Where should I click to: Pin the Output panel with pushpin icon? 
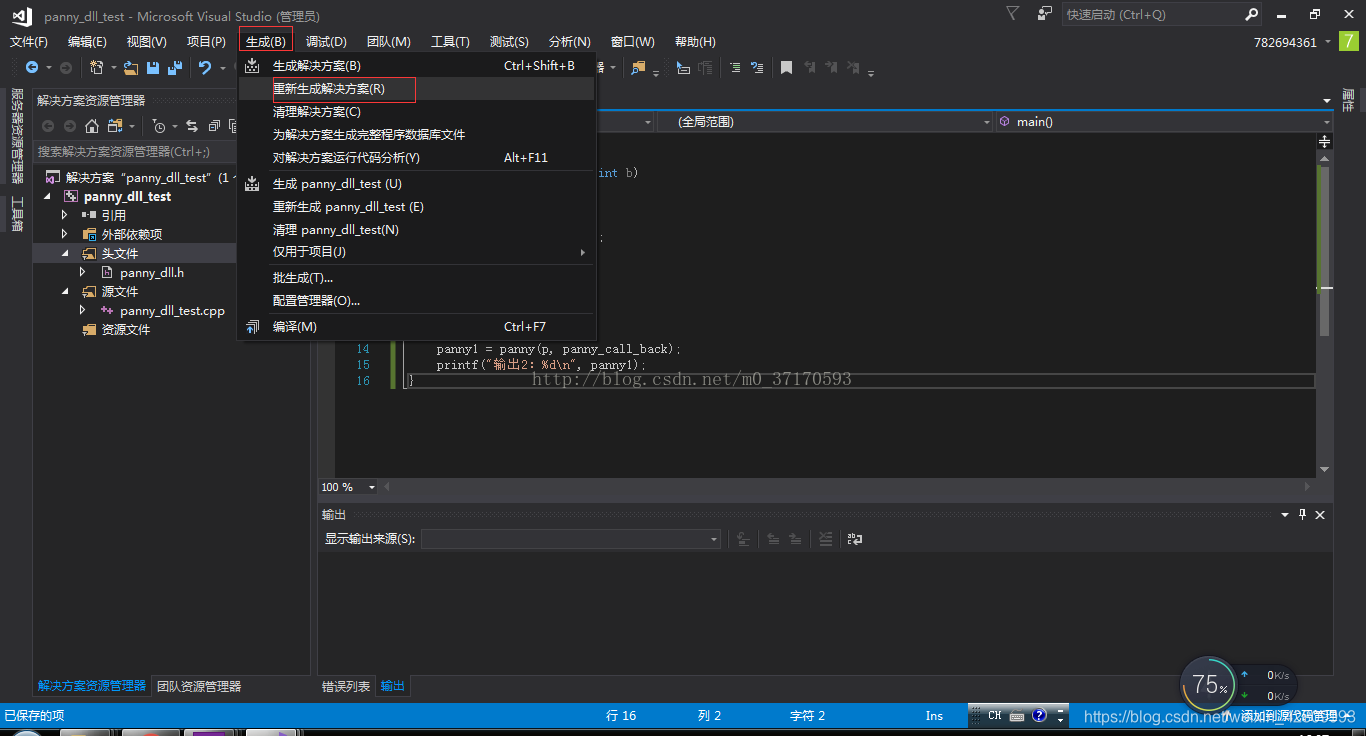tap(1302, 514)
